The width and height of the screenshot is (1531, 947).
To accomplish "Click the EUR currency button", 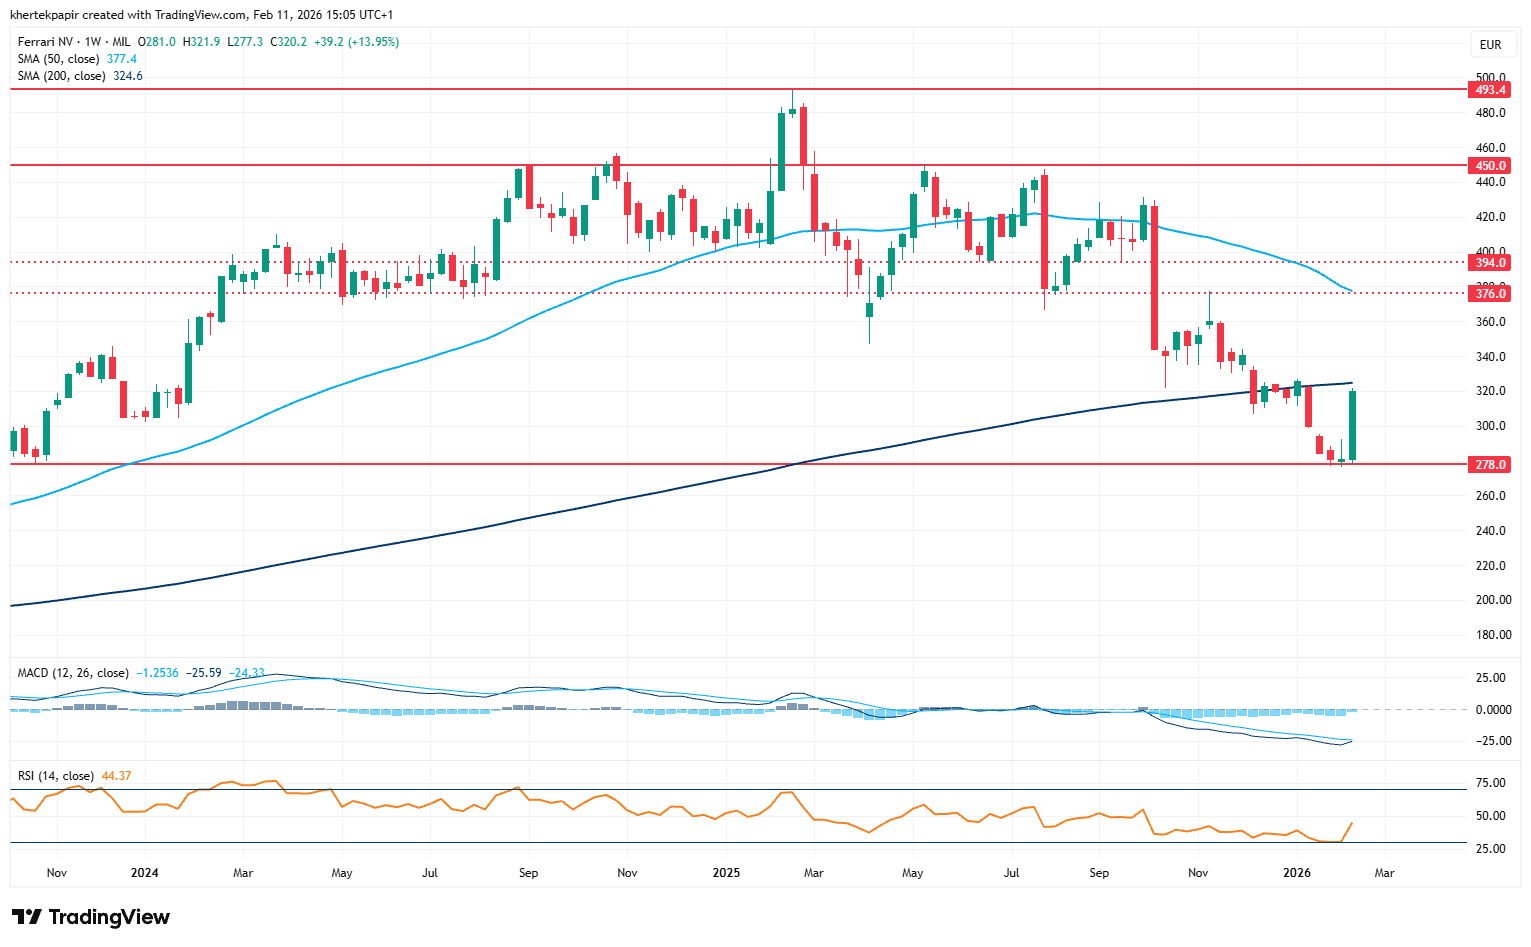I will point(1490,45).
